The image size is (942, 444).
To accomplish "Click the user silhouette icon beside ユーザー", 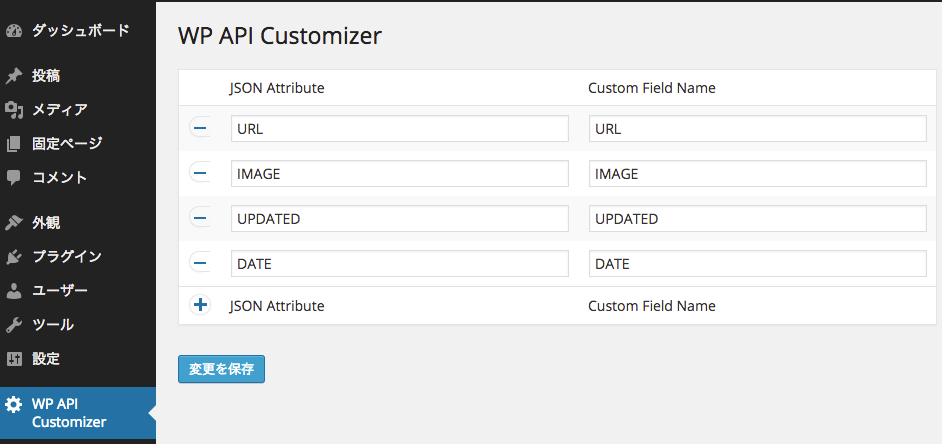I will click(13, 291).
